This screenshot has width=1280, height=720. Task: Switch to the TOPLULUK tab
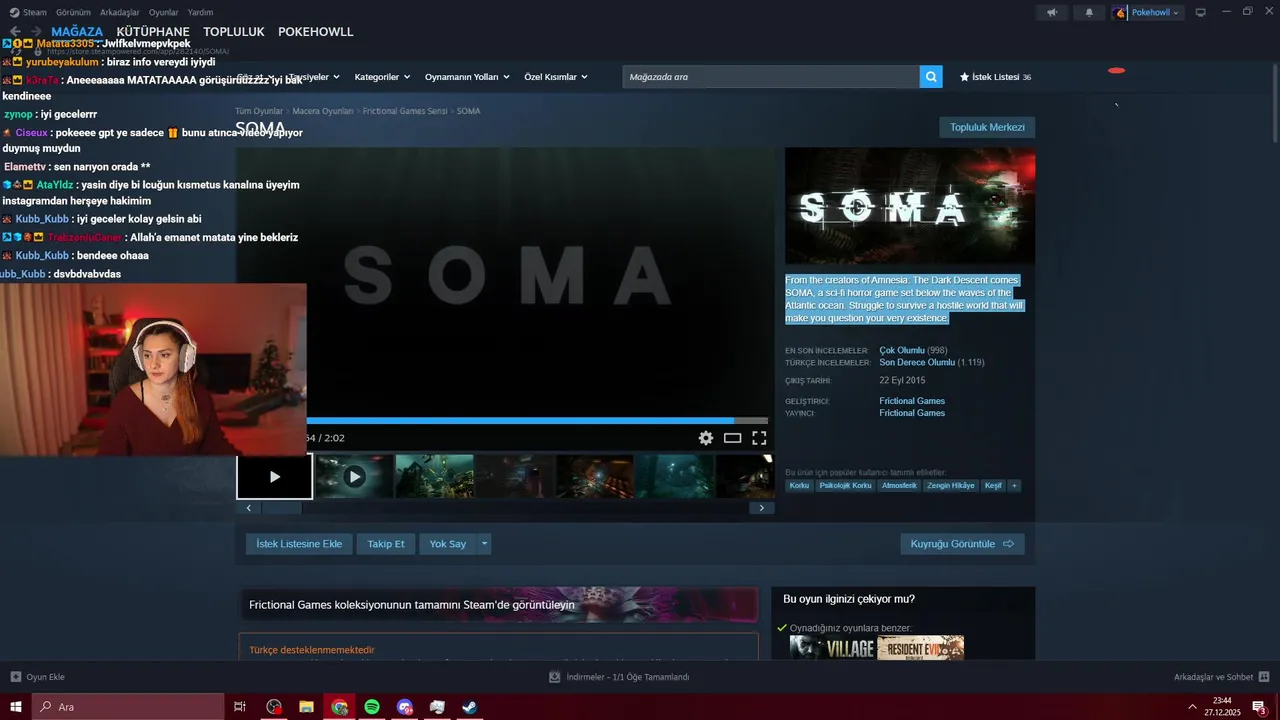[x=234, y=32]
